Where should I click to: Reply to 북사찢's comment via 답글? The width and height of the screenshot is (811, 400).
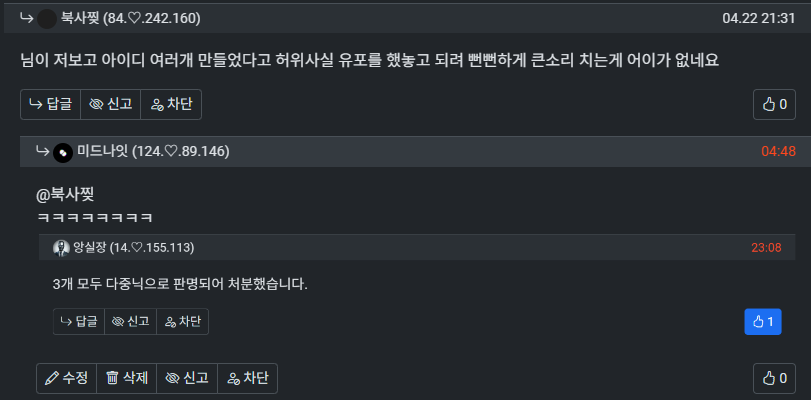coord(50,105)
